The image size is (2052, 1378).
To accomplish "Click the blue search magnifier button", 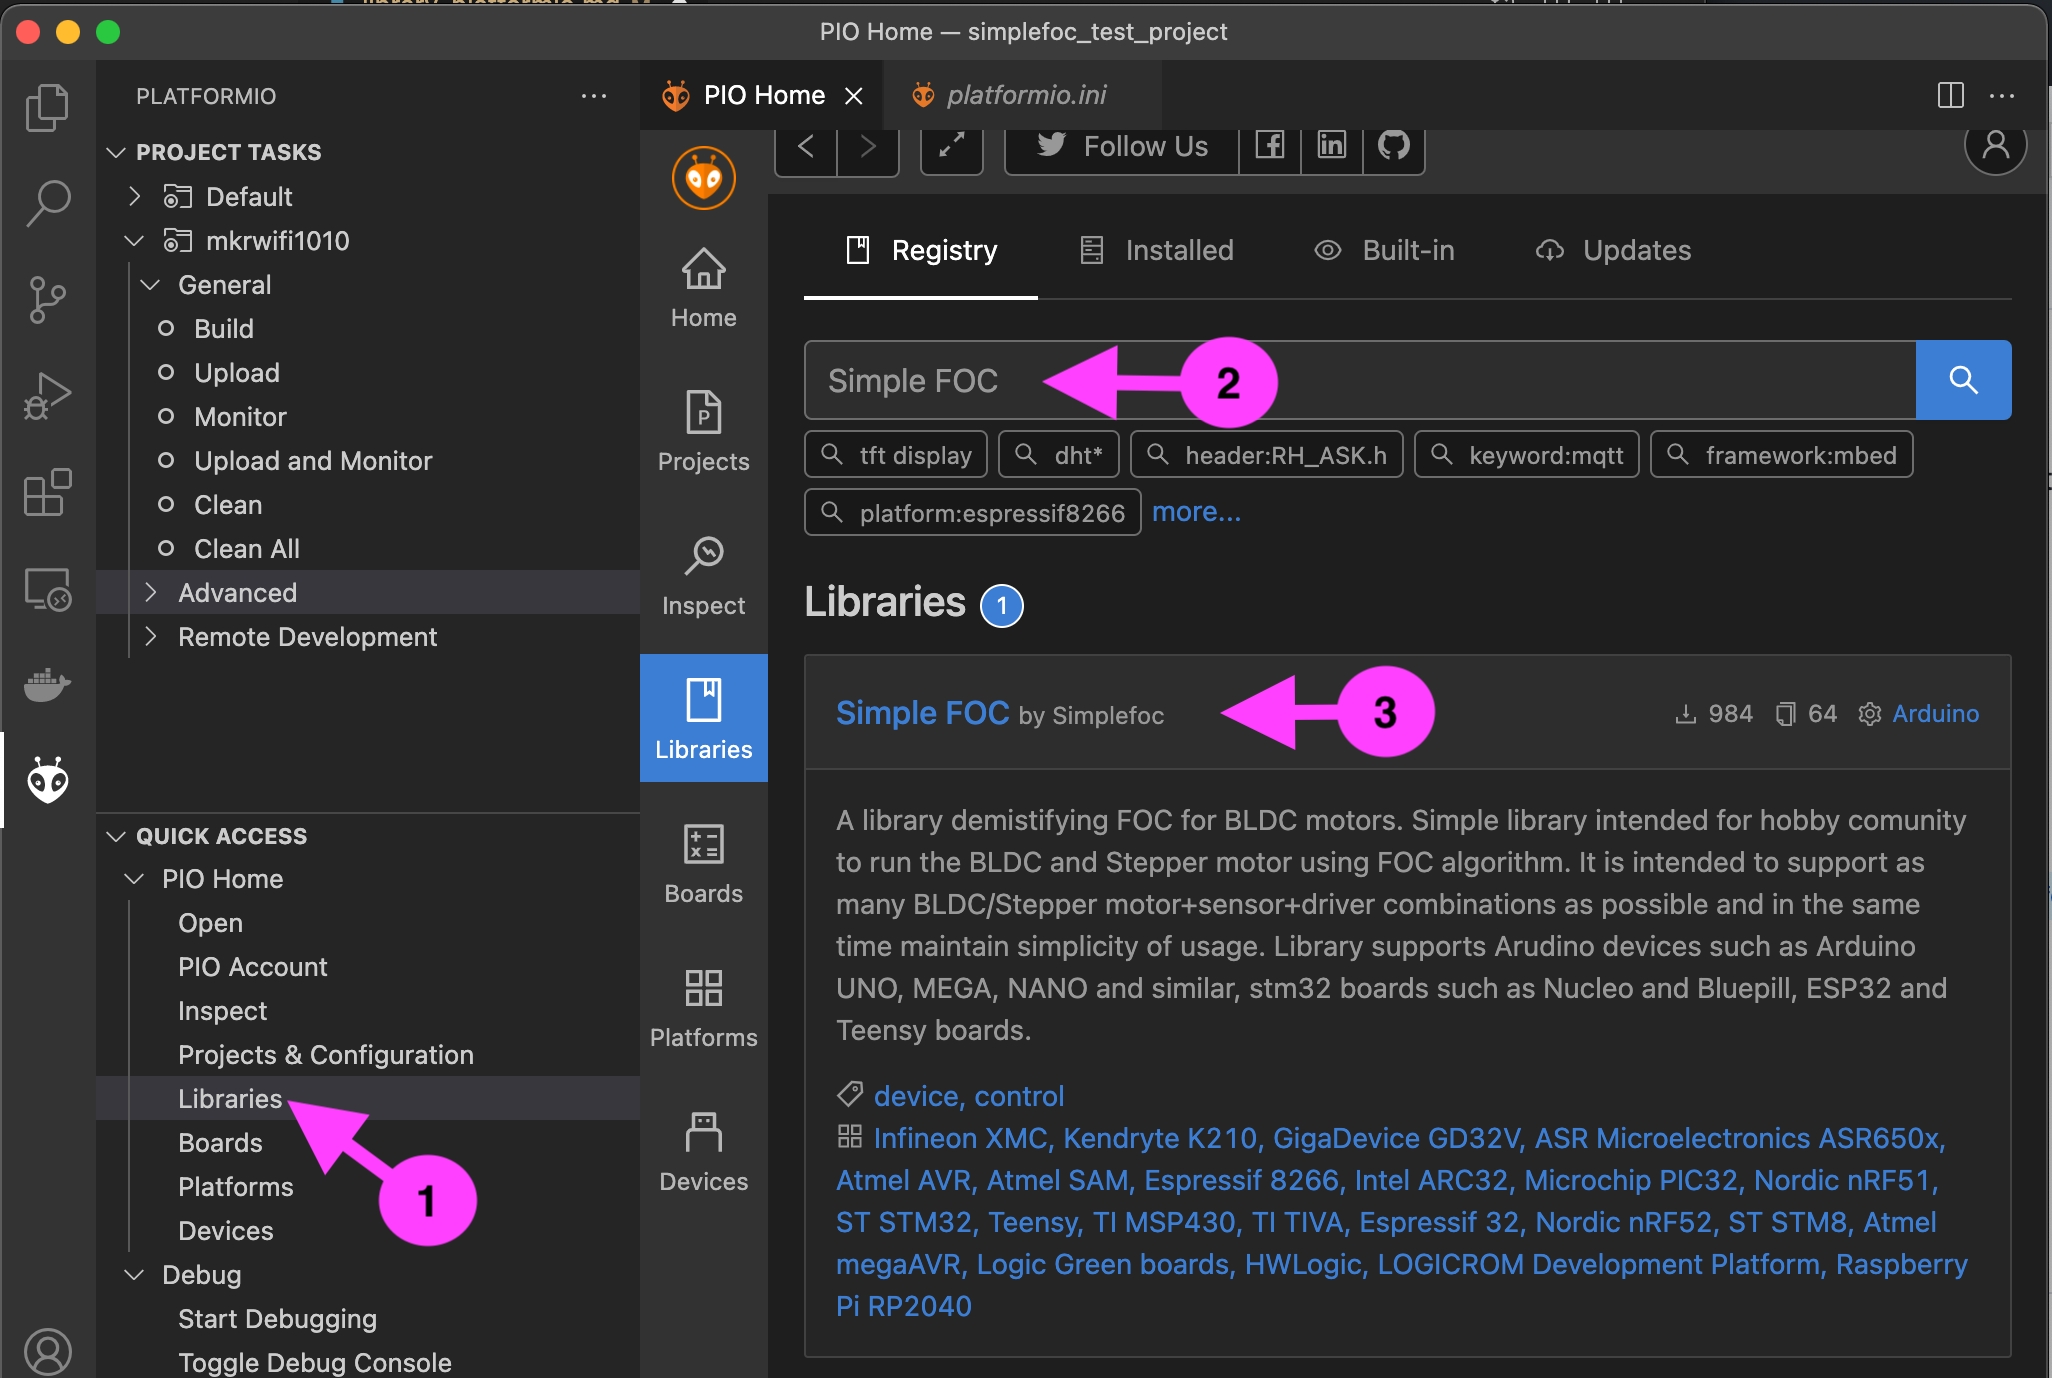I will (x=1962, y=380).
